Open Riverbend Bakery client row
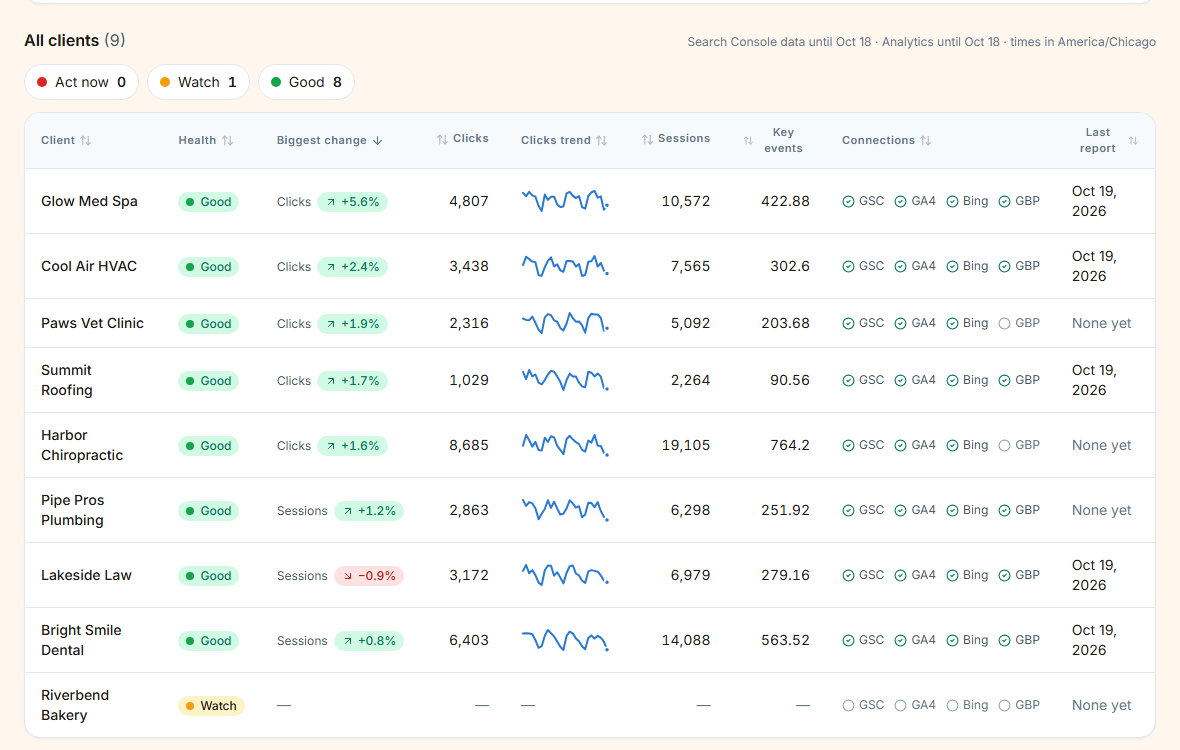1180x750 pixels. coord(589,705)
